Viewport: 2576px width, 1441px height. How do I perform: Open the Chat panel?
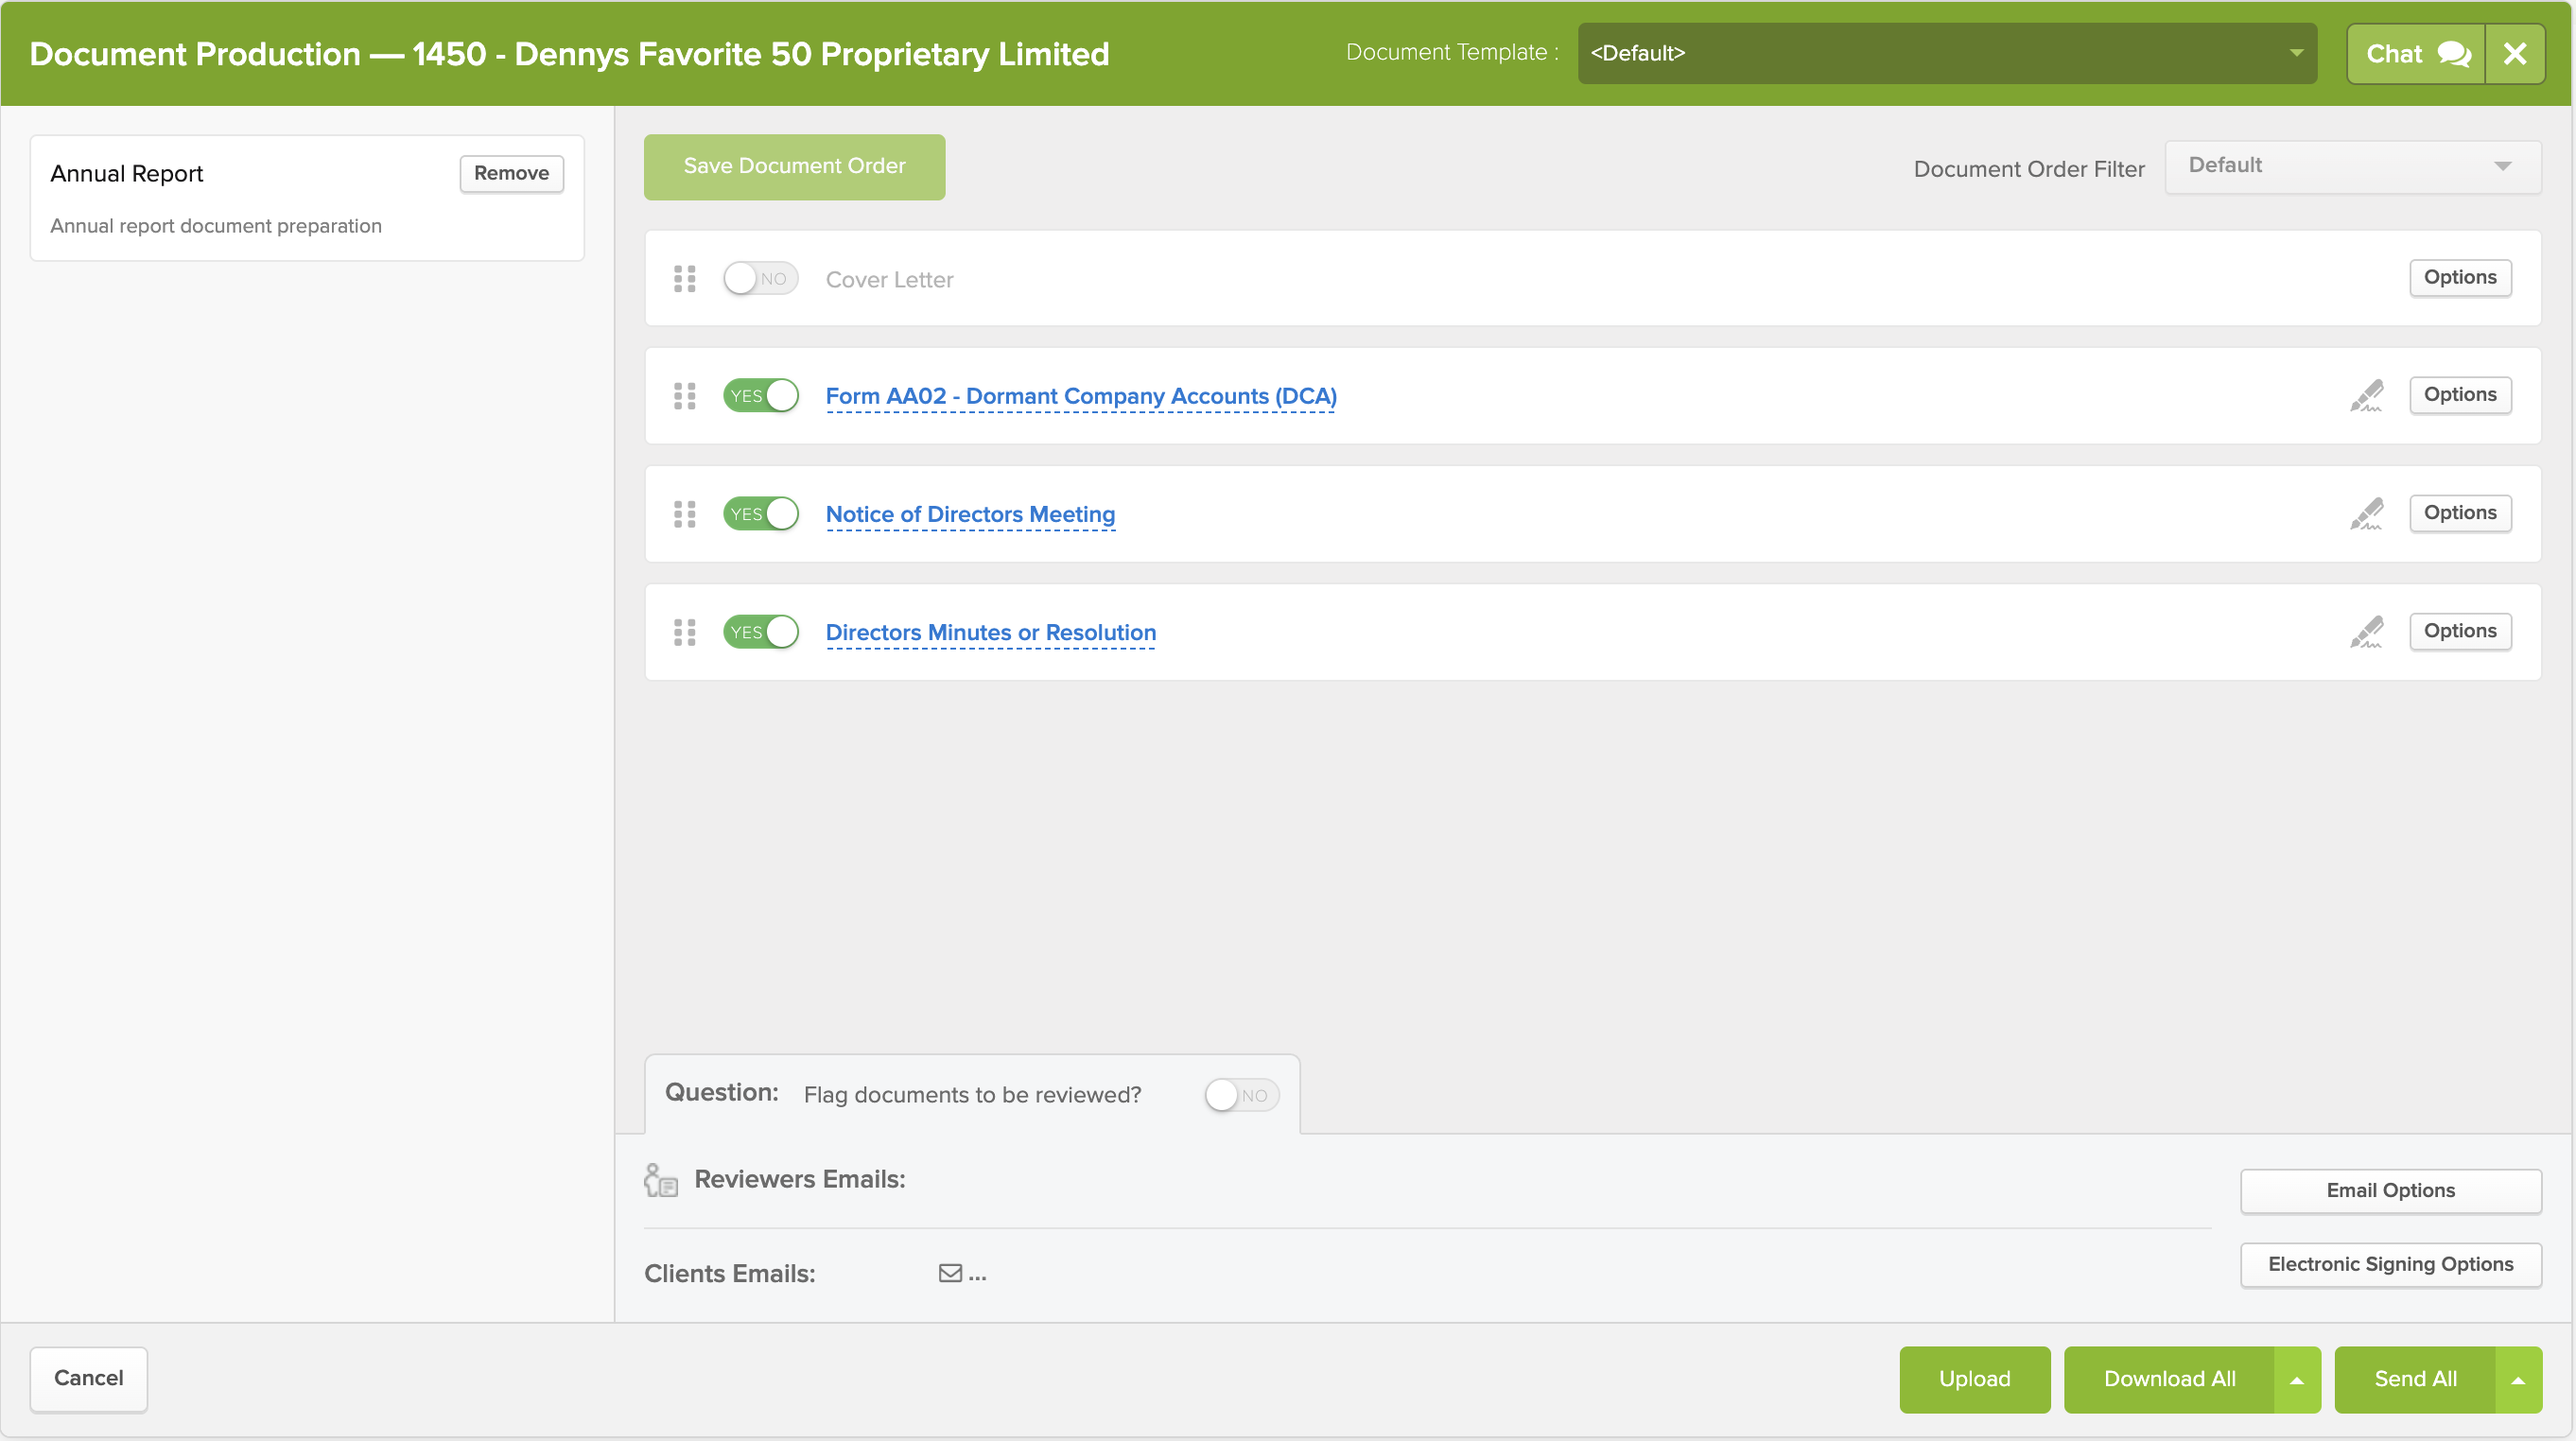[2415, 54]
